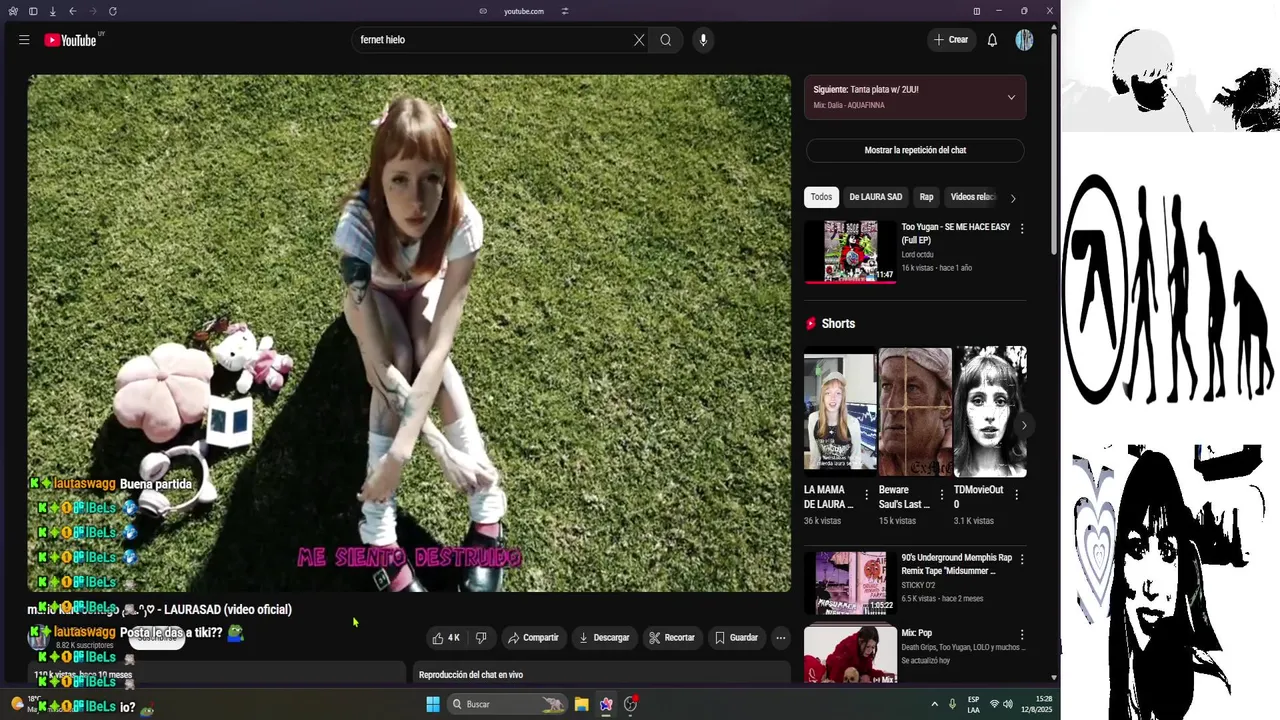Reload the page in the browser toolbar
The height and width of the screenshot is (720, 1280).
(112, 11)
